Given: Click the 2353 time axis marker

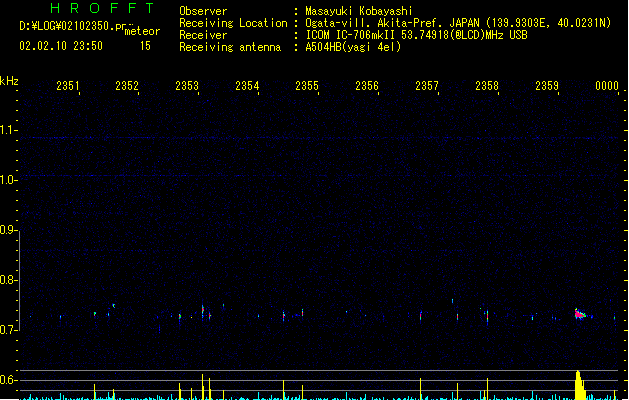Looking at the screenshot, I should [x=187, y=85].
